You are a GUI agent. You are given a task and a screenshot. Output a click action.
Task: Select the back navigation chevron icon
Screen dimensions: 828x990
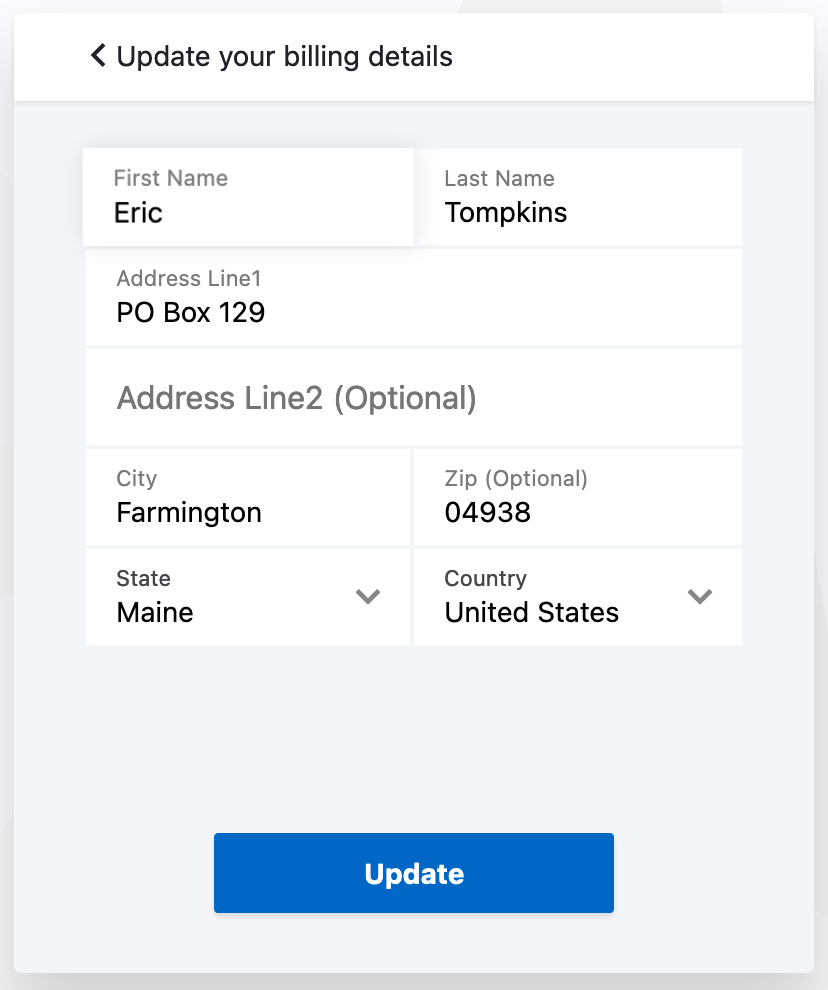(96, 55)
